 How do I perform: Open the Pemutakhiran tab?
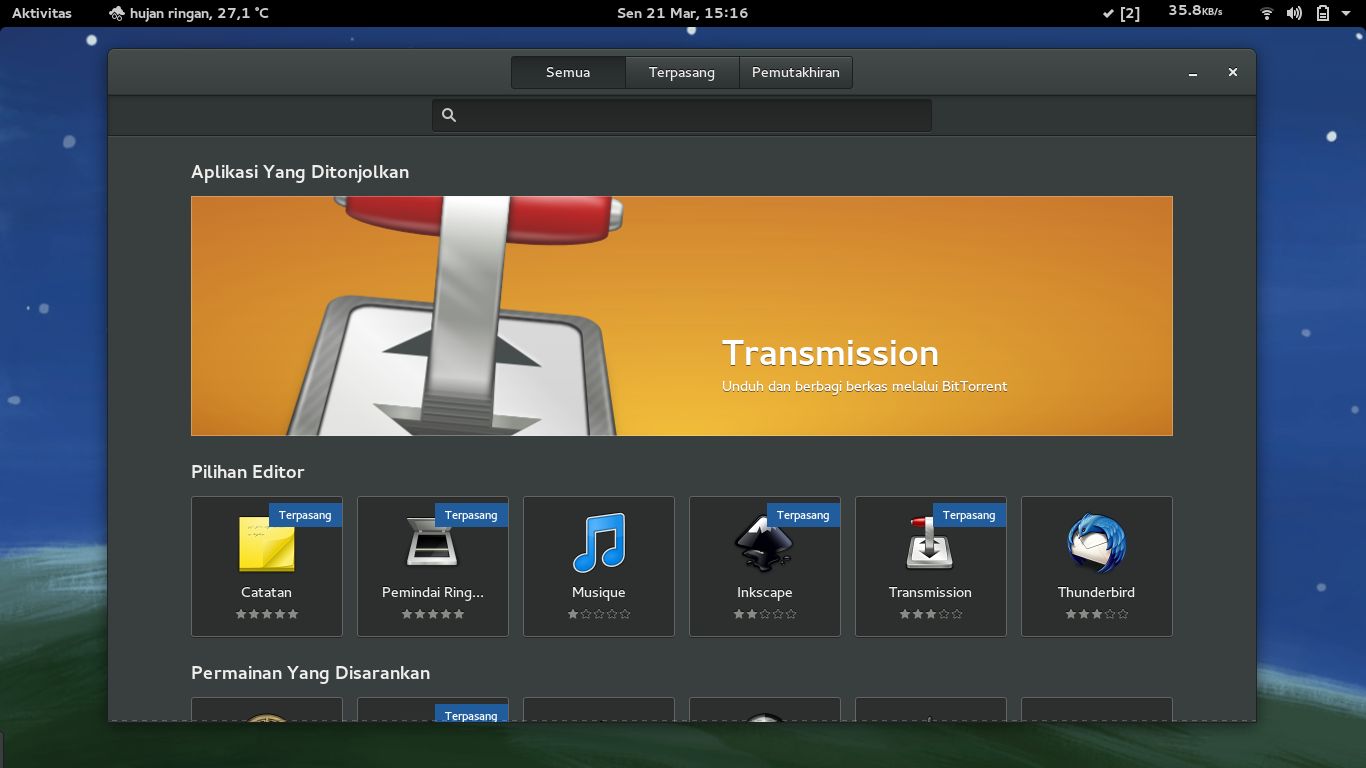click(x=796, y=73)
